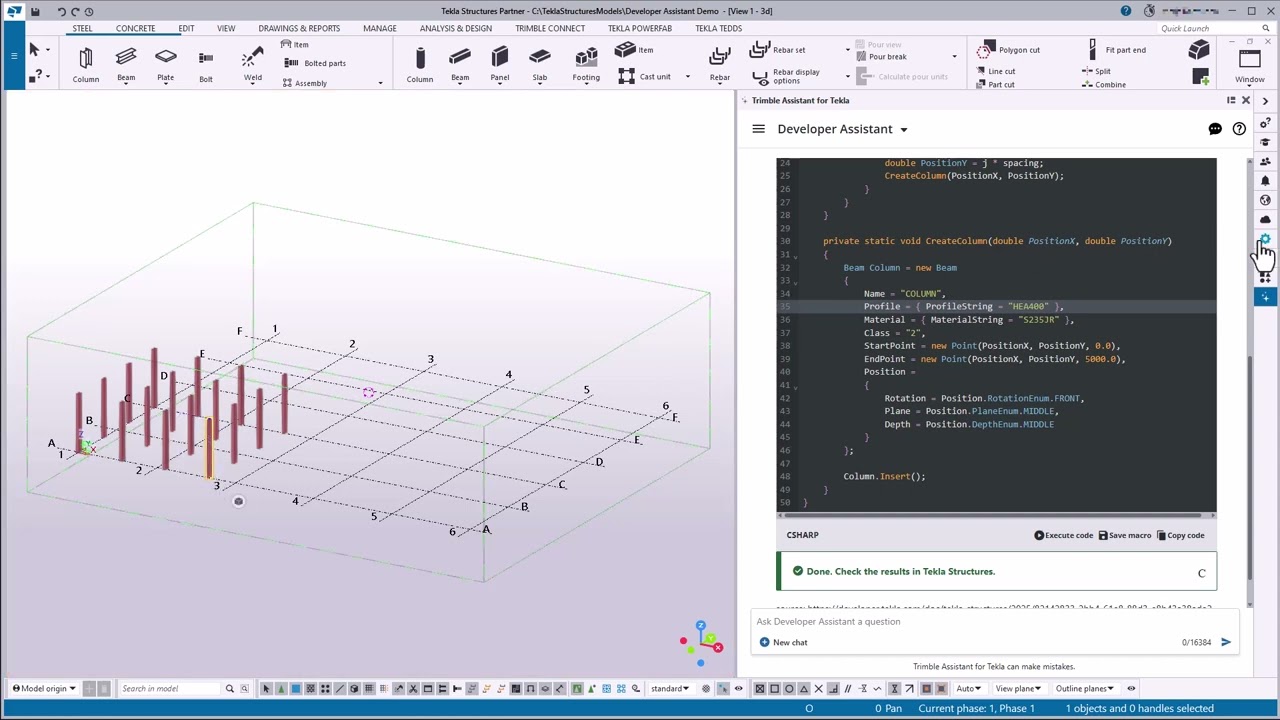Screen dimensions: 1280x720
Task: Open the Model origin dropdown
Action: point(44,688)
